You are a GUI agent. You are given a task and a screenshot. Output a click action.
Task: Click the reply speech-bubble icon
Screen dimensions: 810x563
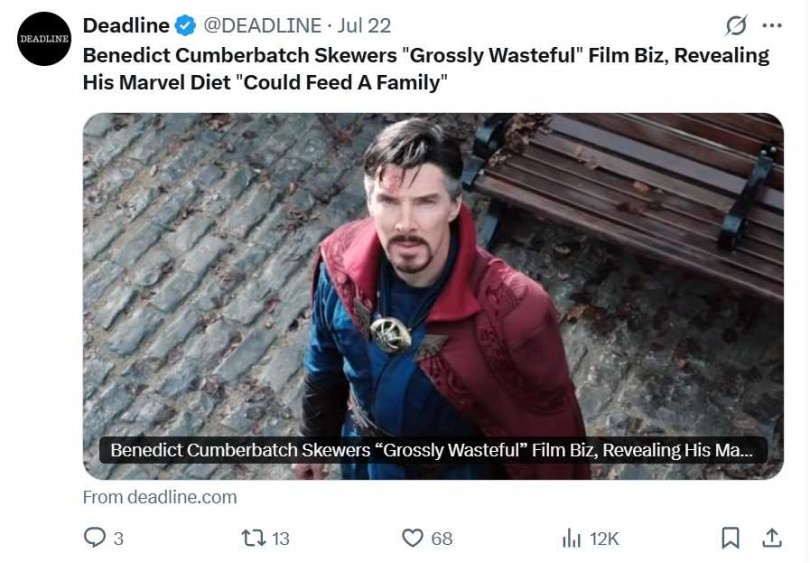[x=94, y=538]
